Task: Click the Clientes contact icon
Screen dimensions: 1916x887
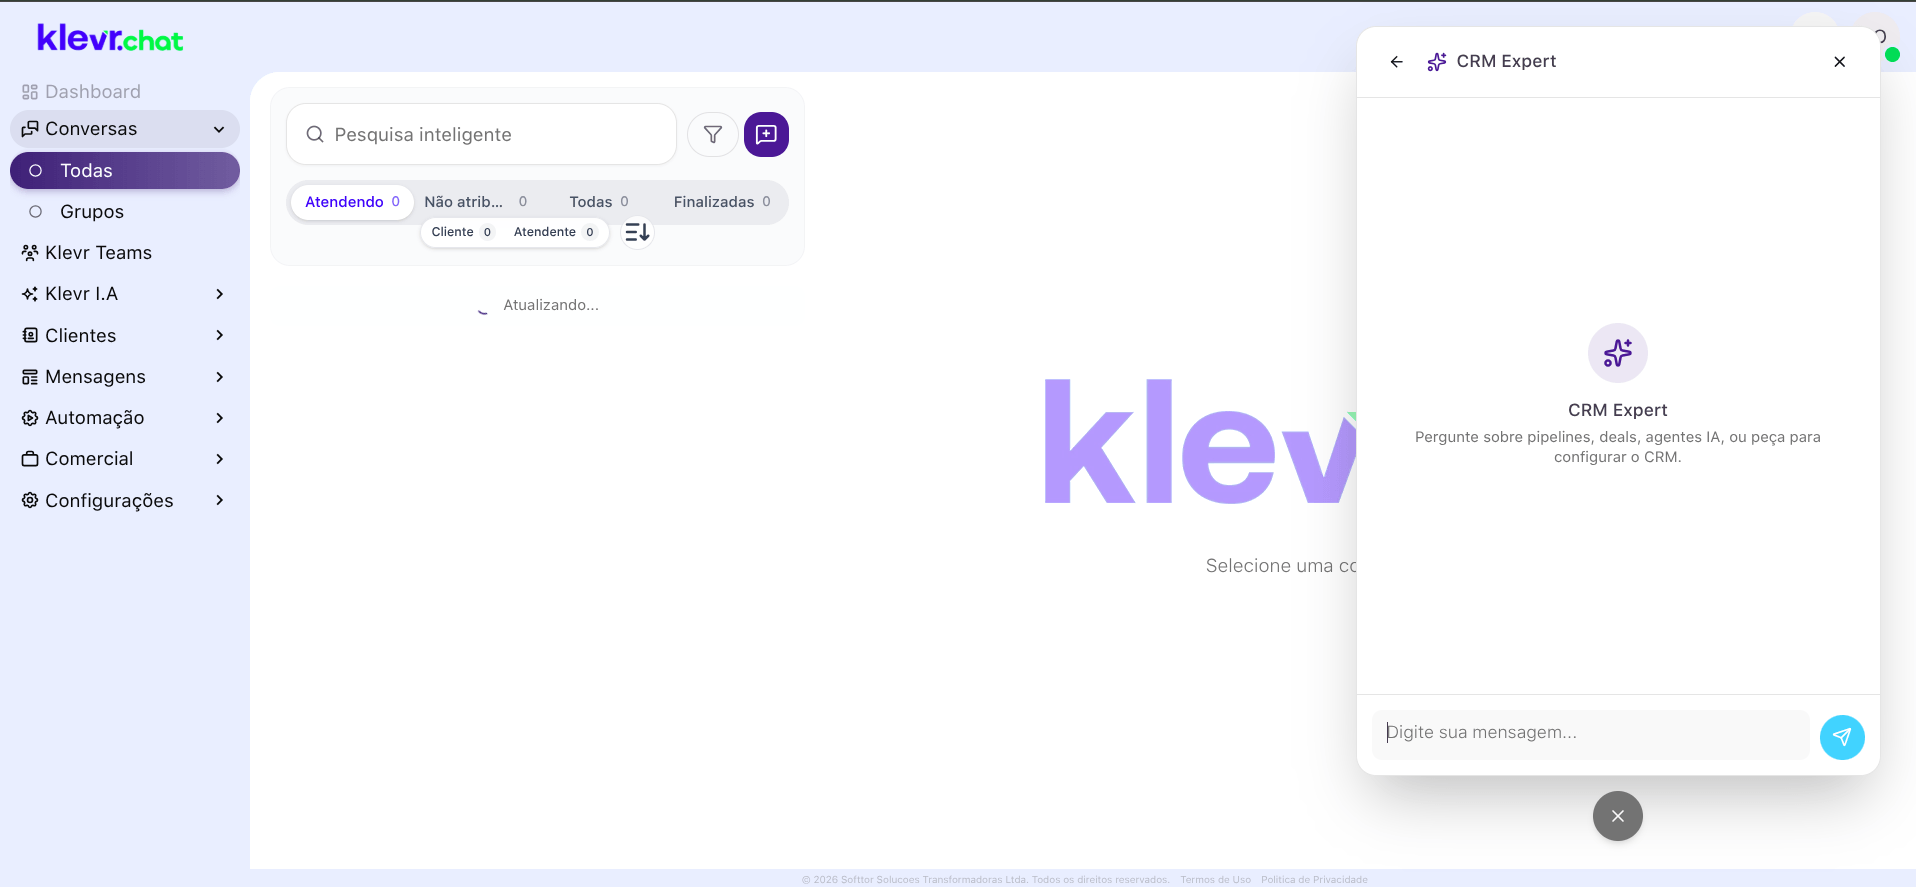Action: tap(30, 335)
